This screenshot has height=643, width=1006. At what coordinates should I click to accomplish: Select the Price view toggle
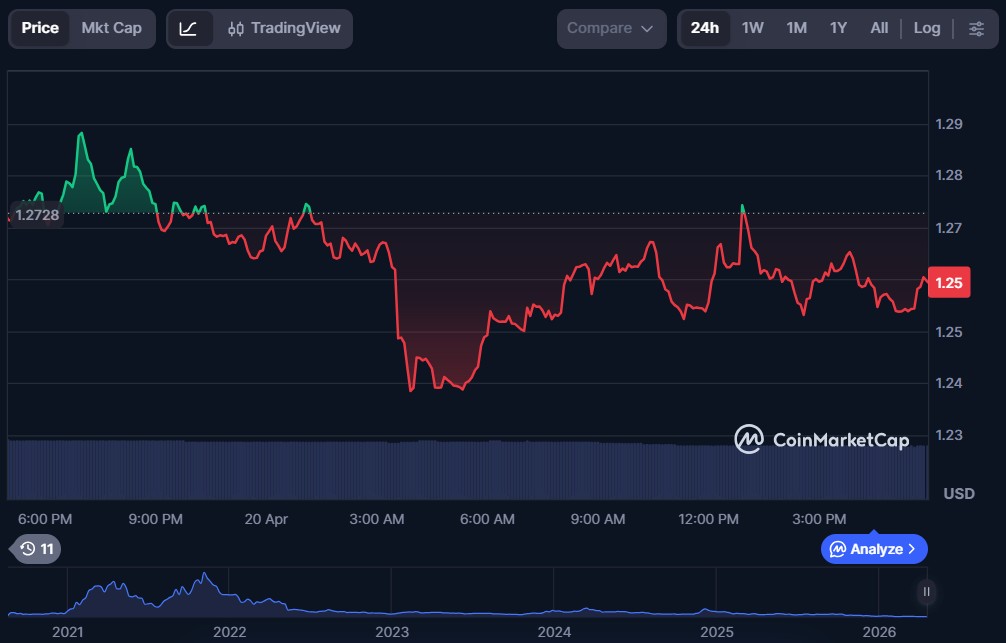40,28
